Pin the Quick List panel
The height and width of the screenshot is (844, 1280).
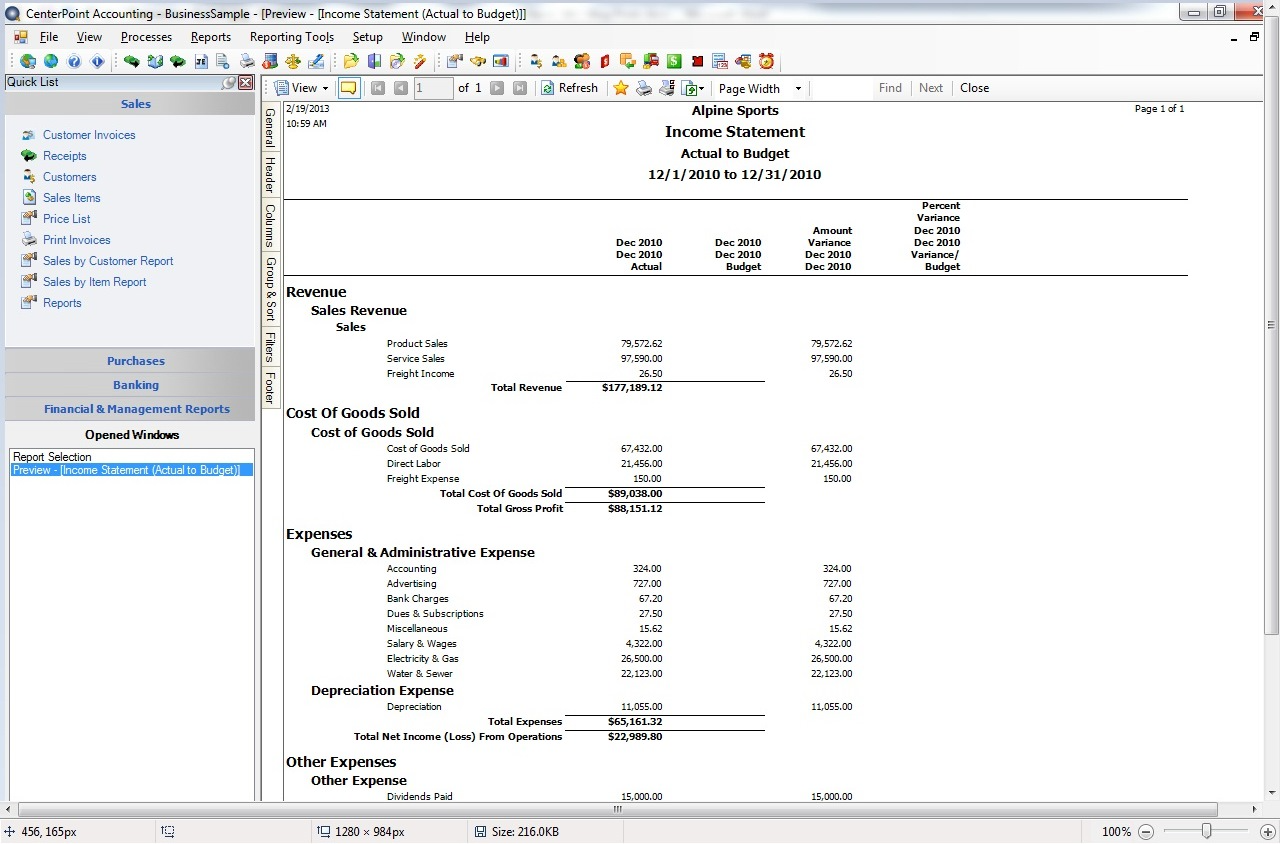pos(230,82)
